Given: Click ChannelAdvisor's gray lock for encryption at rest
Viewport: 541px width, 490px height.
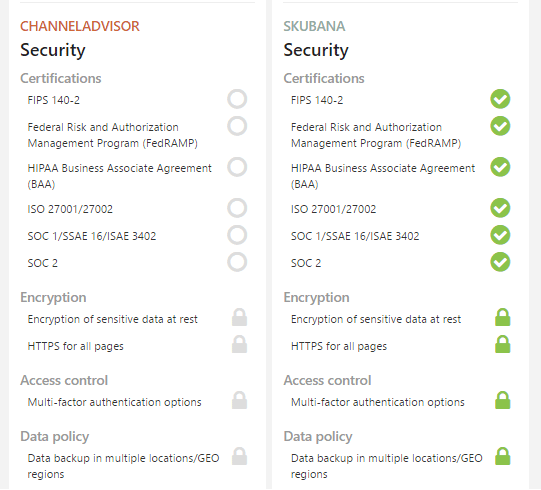Looking at the screenshot, I should click(x=239, y=317).
